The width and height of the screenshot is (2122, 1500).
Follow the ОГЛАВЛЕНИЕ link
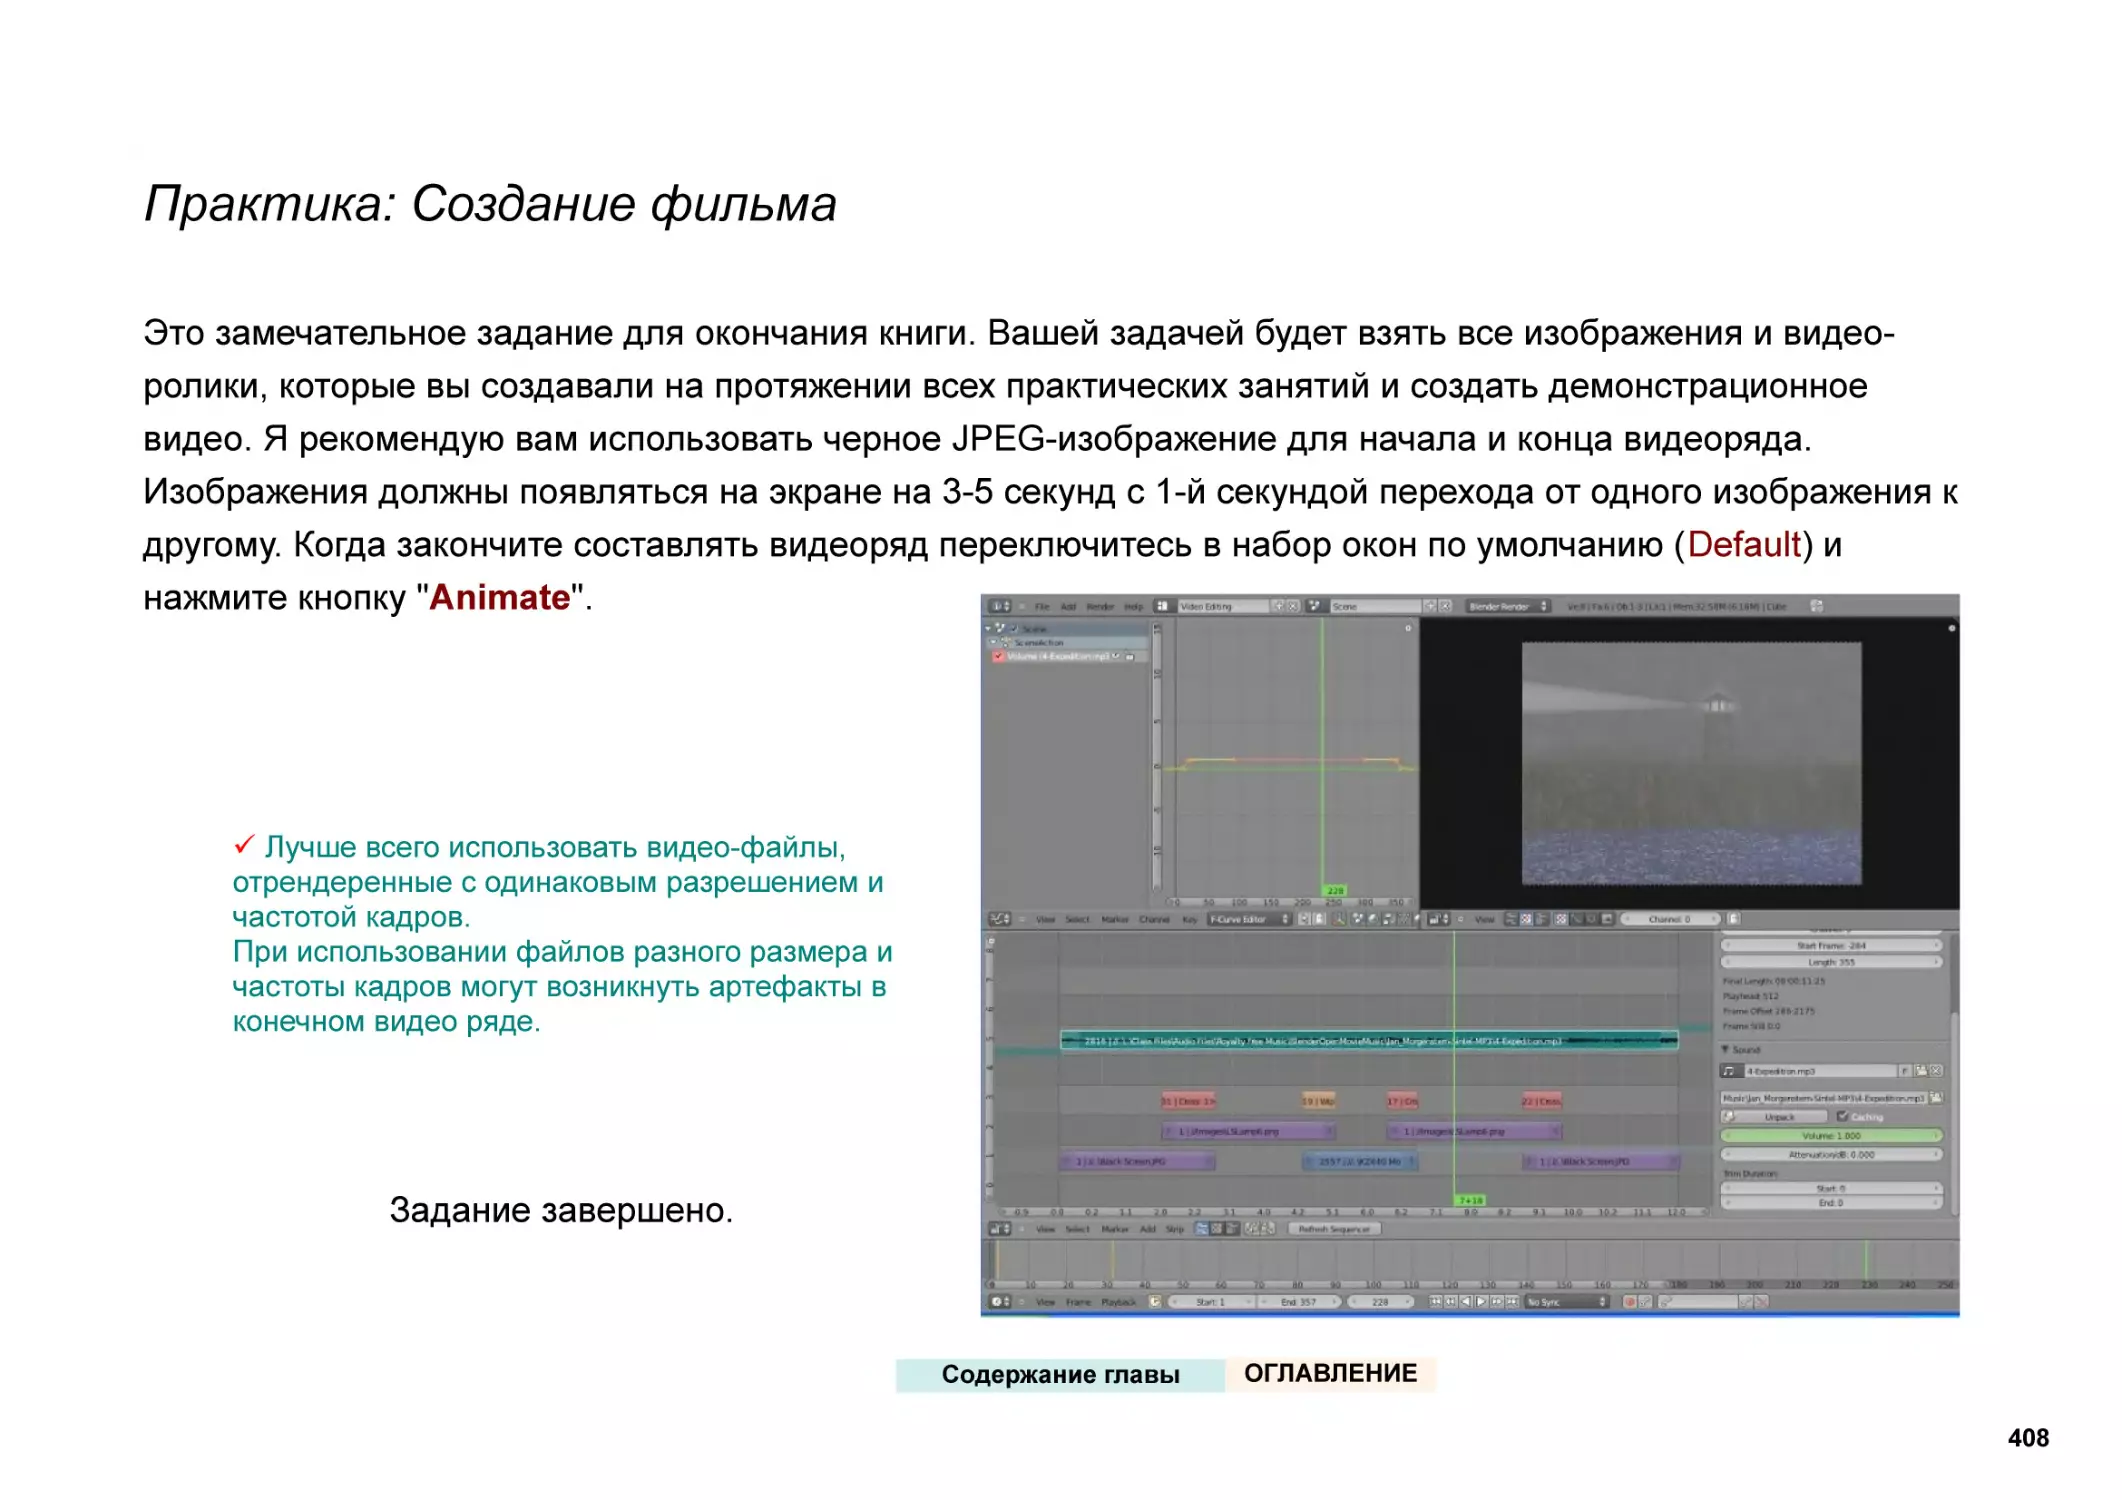tap(1330, 1374)
